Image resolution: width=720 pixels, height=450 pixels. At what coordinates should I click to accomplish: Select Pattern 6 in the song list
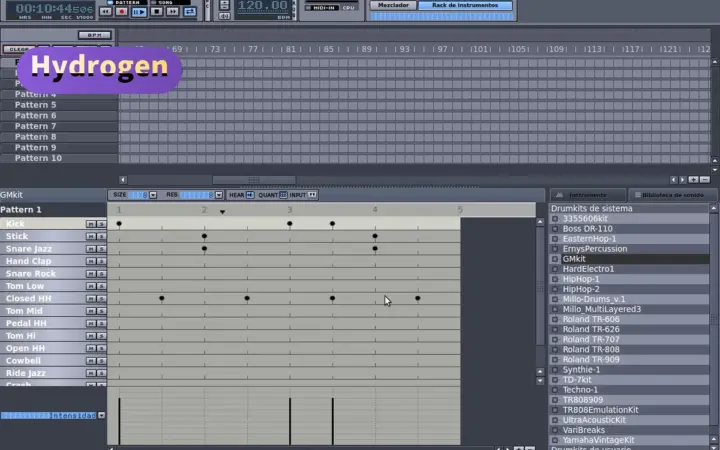coord(59,115)
